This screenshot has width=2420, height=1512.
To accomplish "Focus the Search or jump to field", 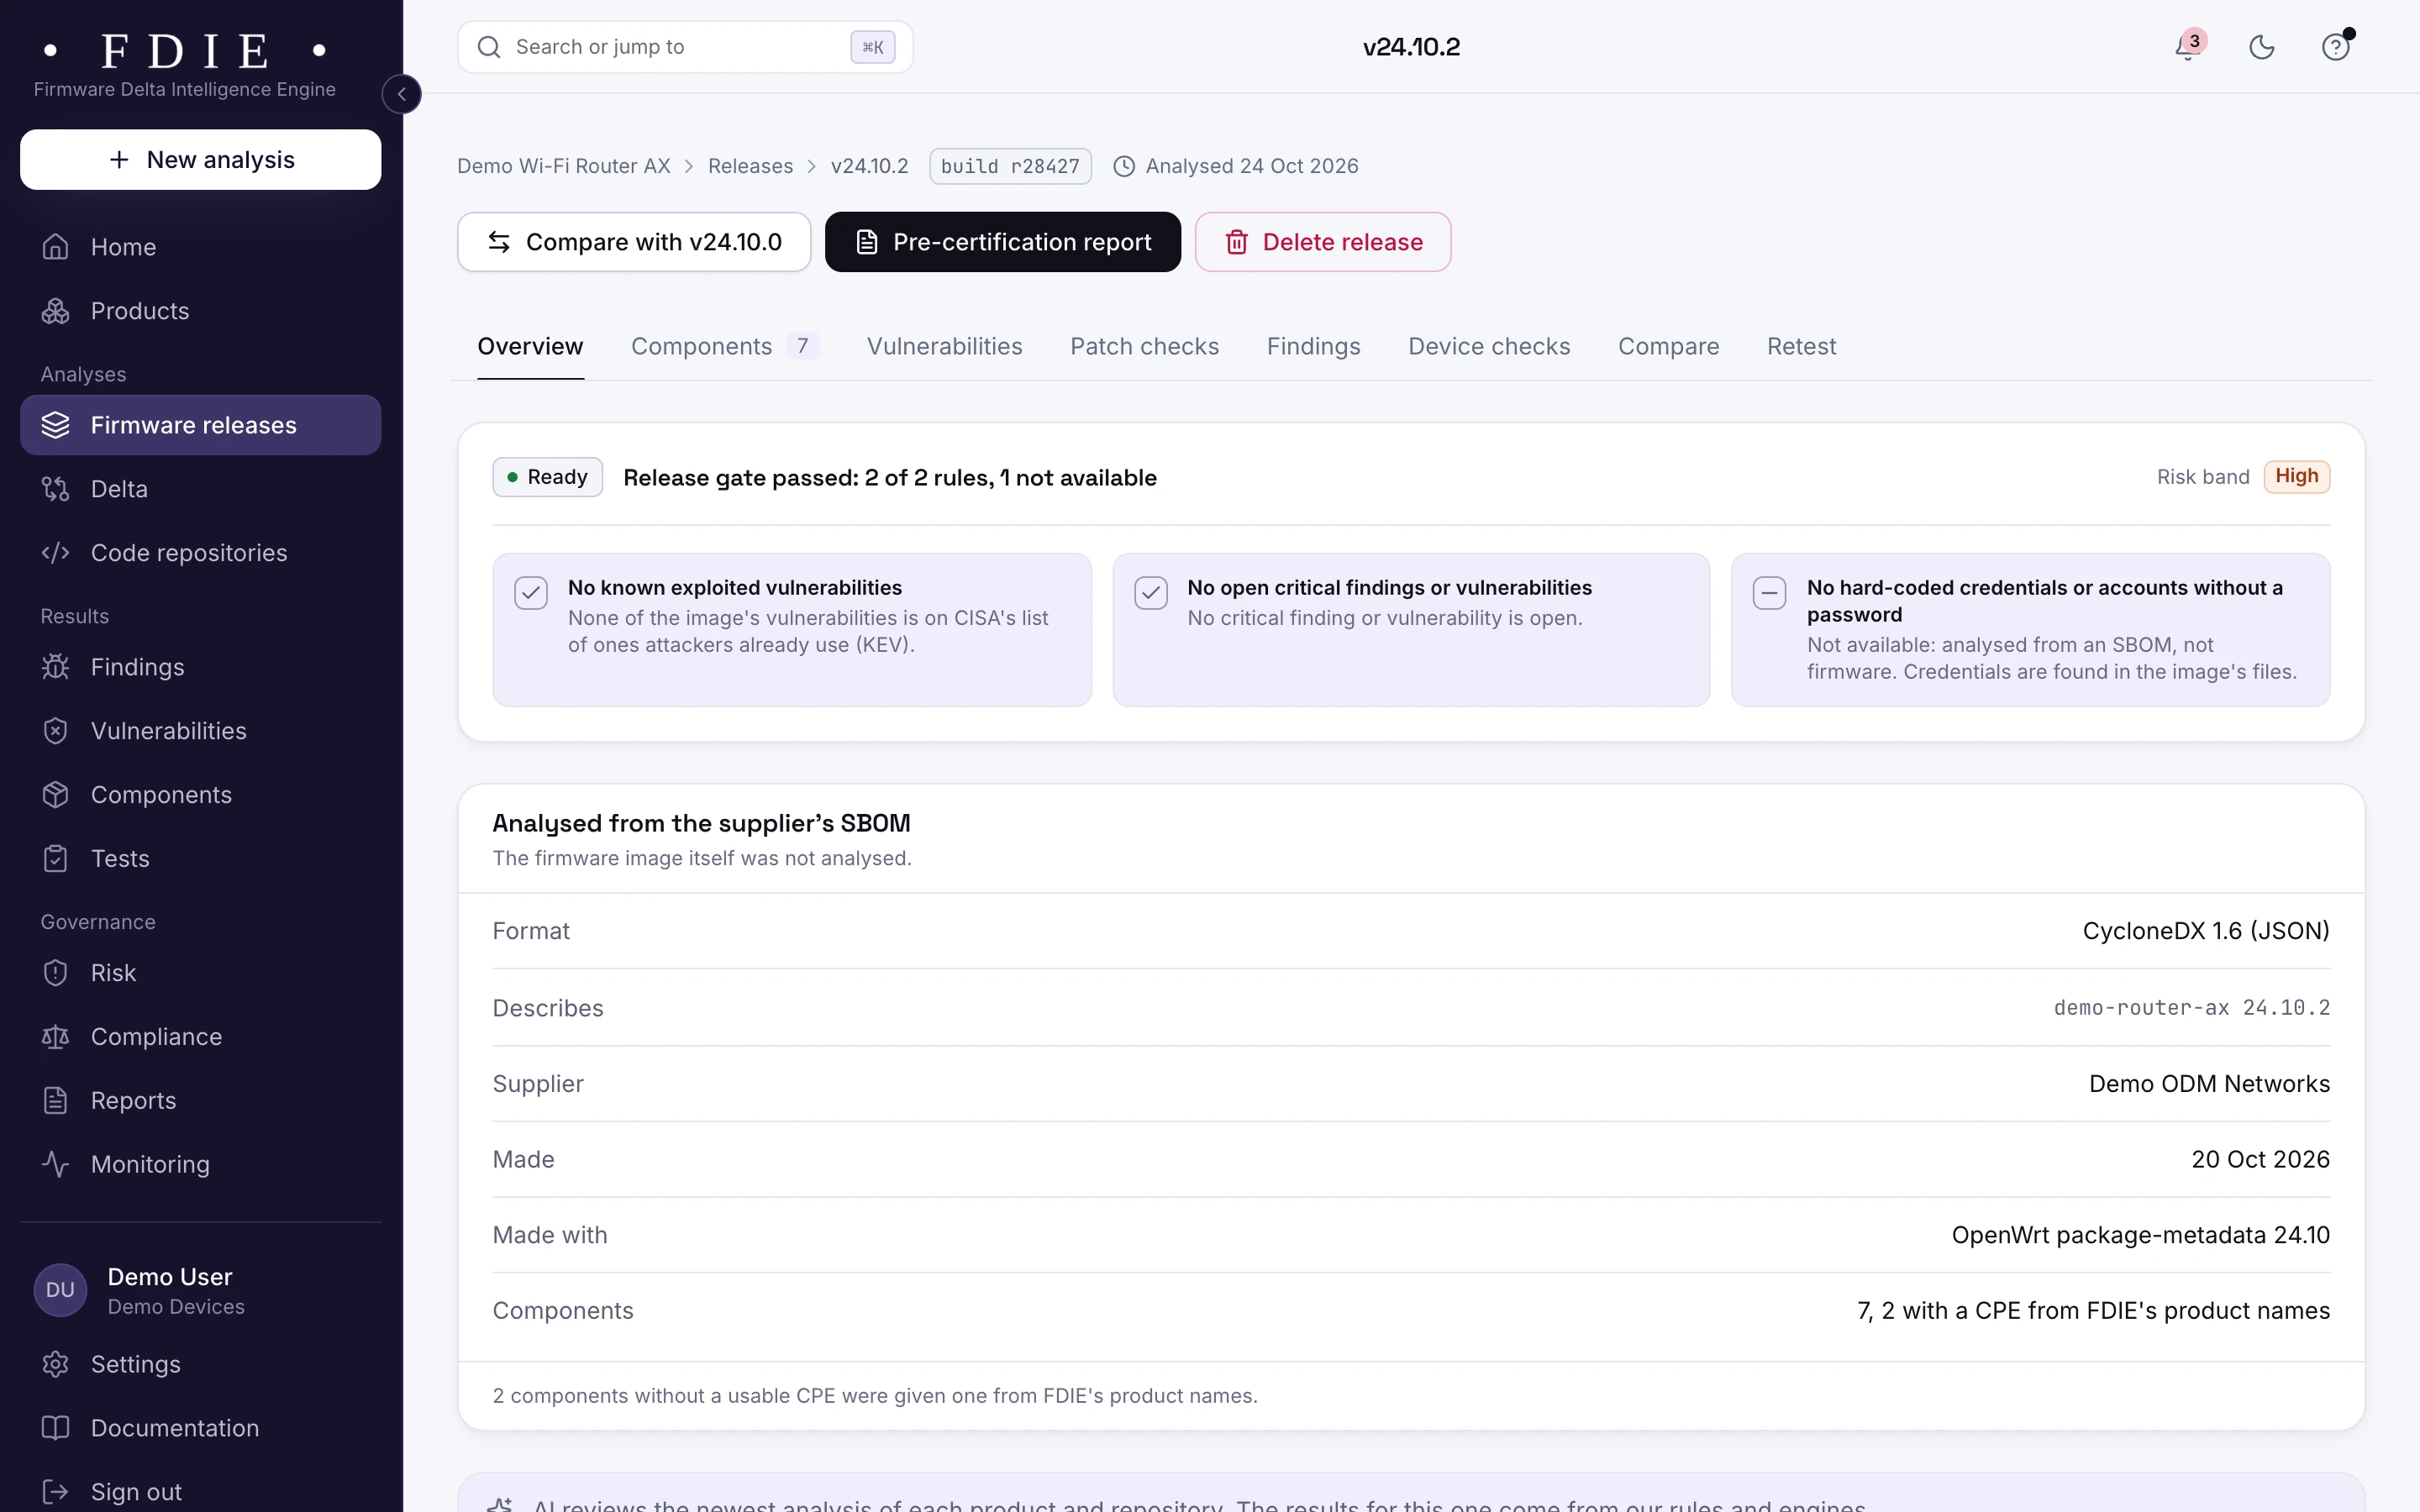I will click(x=685, y=47).
